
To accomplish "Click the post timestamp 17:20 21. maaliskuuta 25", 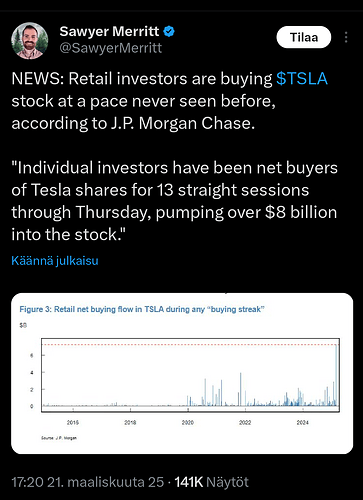I will (88, 482).
